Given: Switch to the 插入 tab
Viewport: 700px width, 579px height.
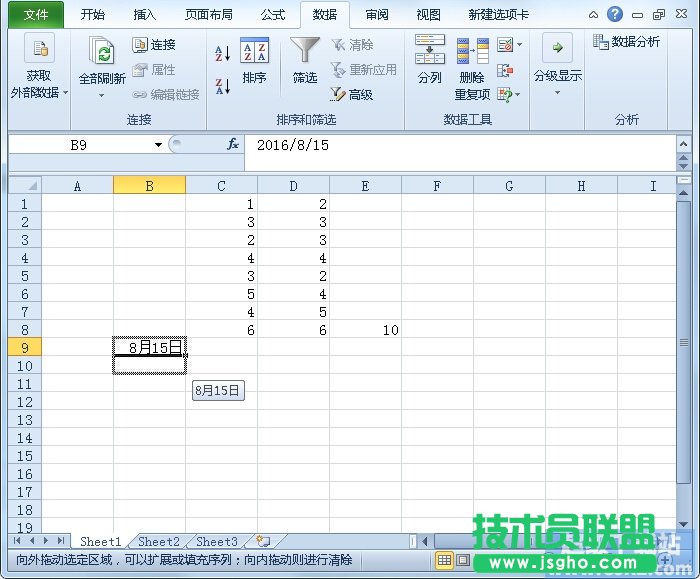Looking at the screenshot, I should (x=145, y=15).
